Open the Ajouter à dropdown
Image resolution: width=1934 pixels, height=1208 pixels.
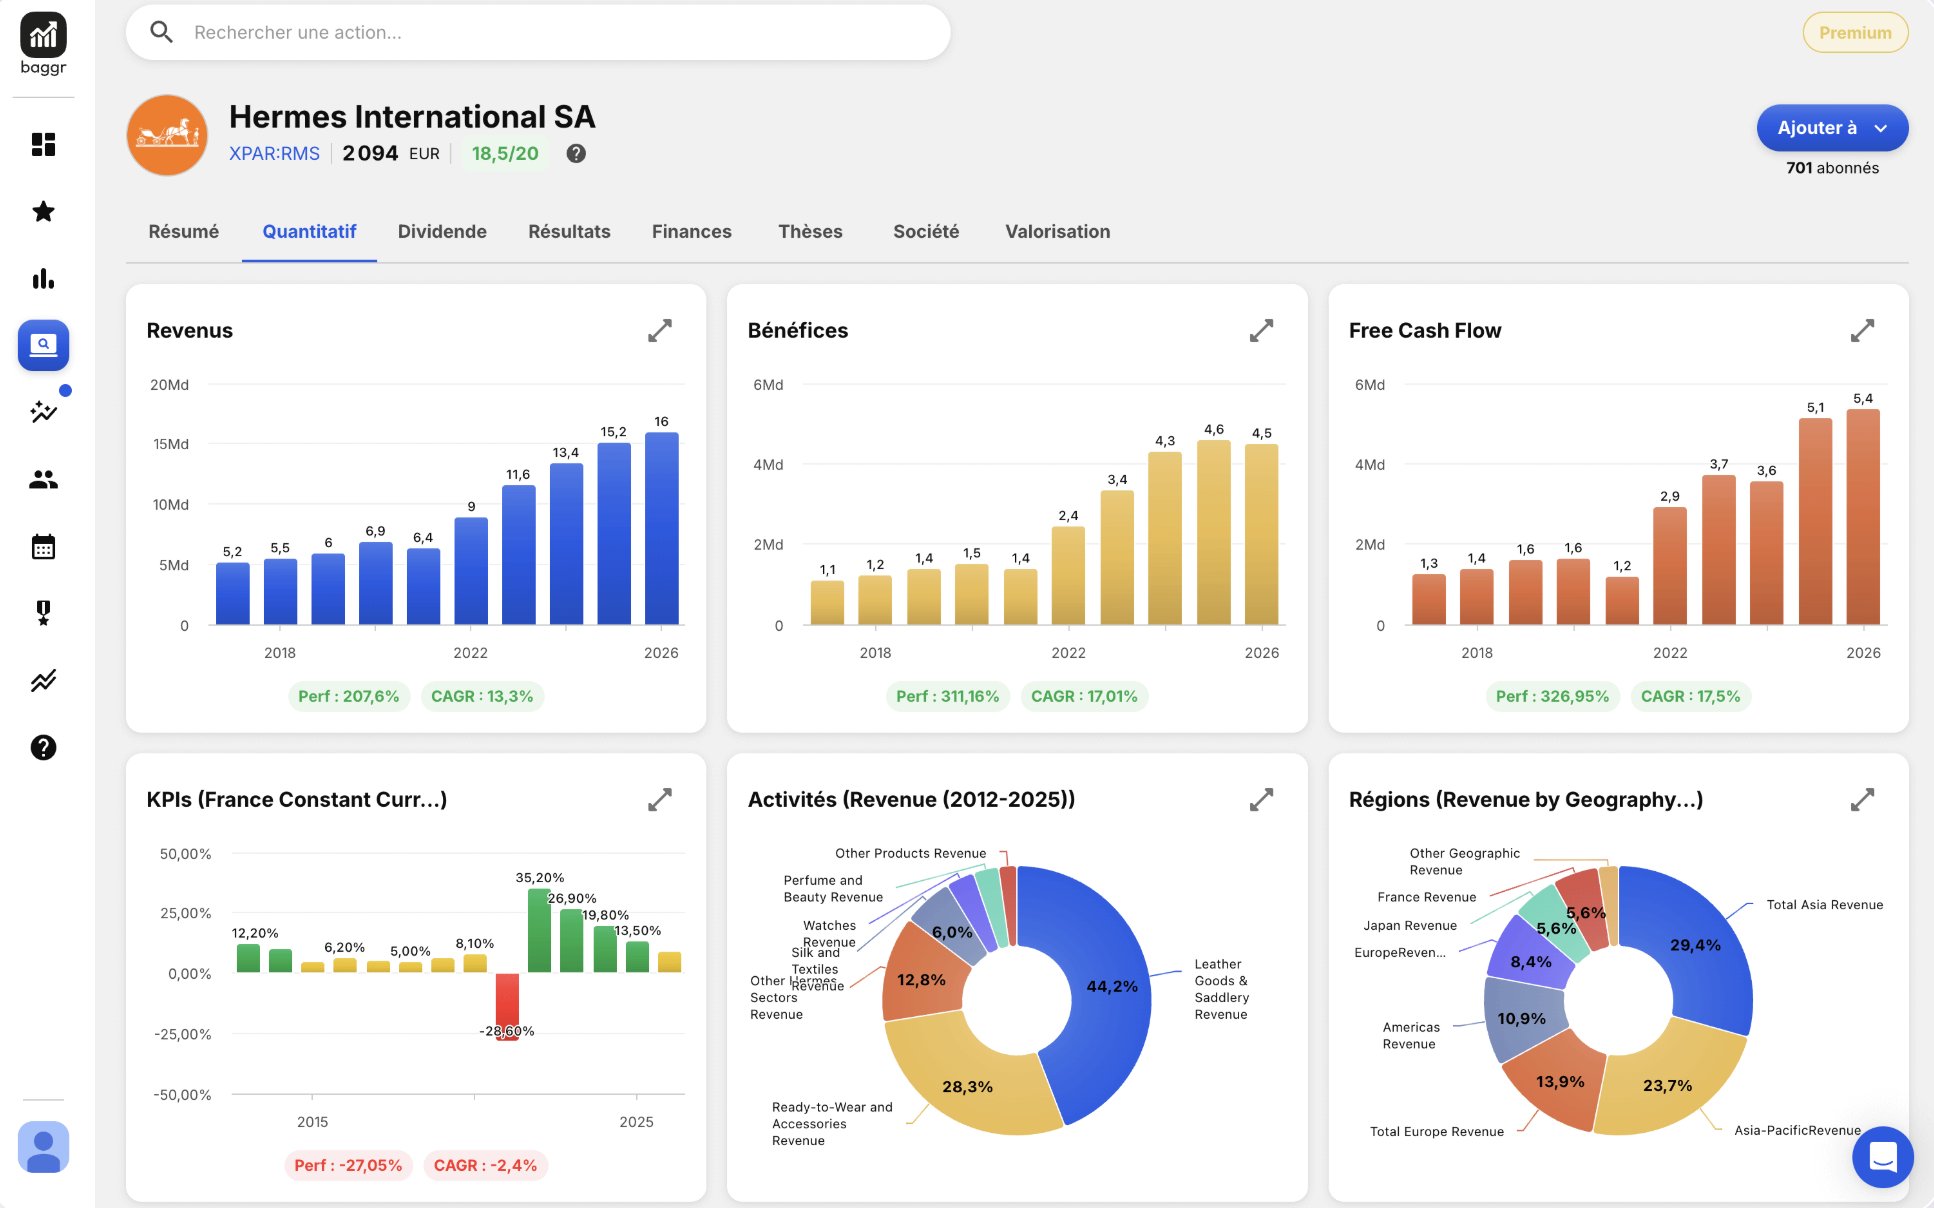pos(1832,128)
